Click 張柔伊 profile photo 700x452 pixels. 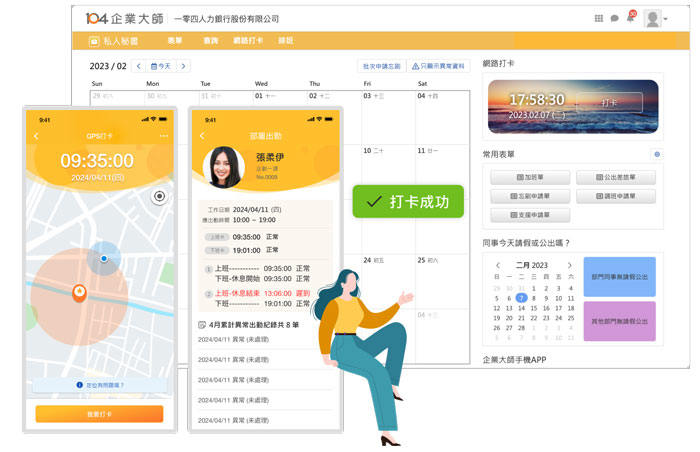click(x=224, y=167)
